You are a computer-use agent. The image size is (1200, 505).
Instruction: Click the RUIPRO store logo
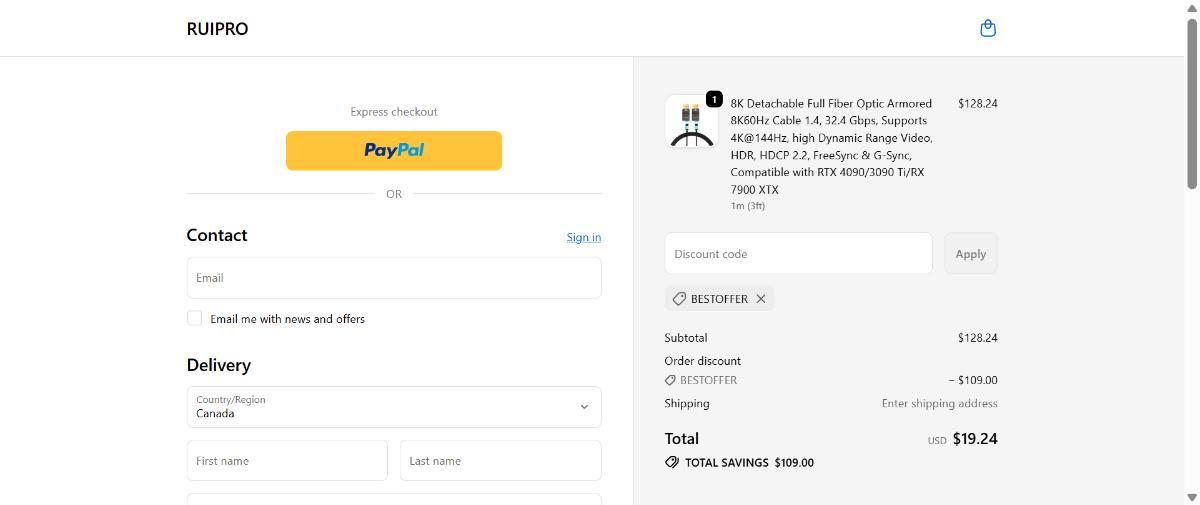[217, 29]
